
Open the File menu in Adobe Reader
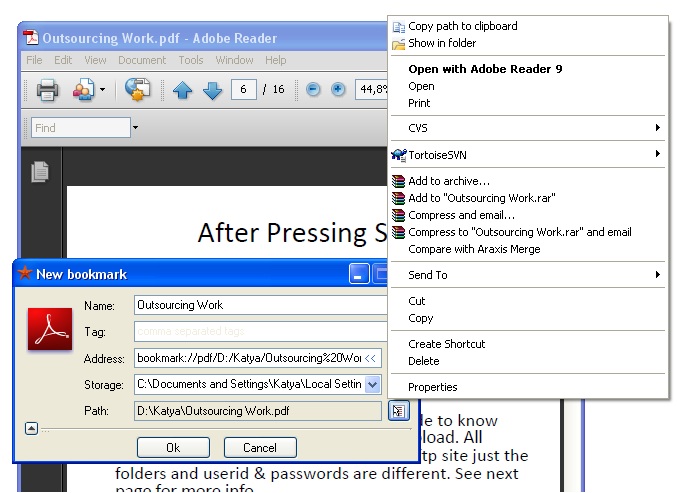pyautogui.click(x=34, y=60)
